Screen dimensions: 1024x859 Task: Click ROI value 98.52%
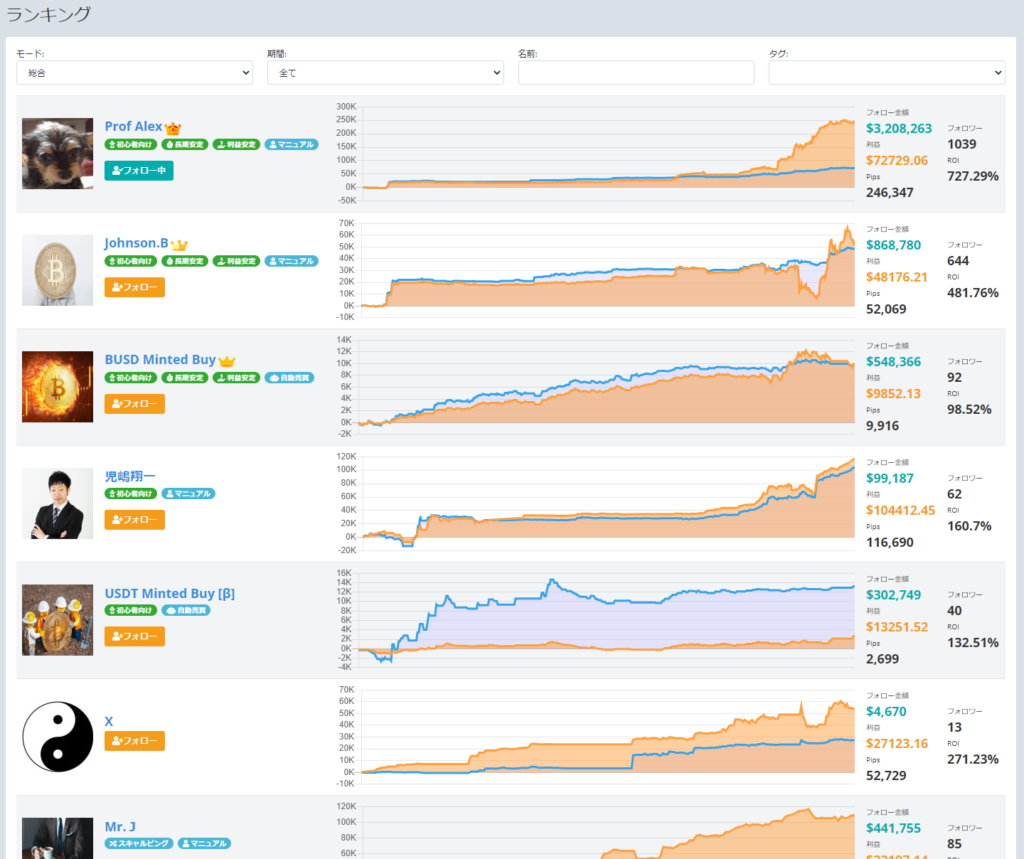click(969, 410)
